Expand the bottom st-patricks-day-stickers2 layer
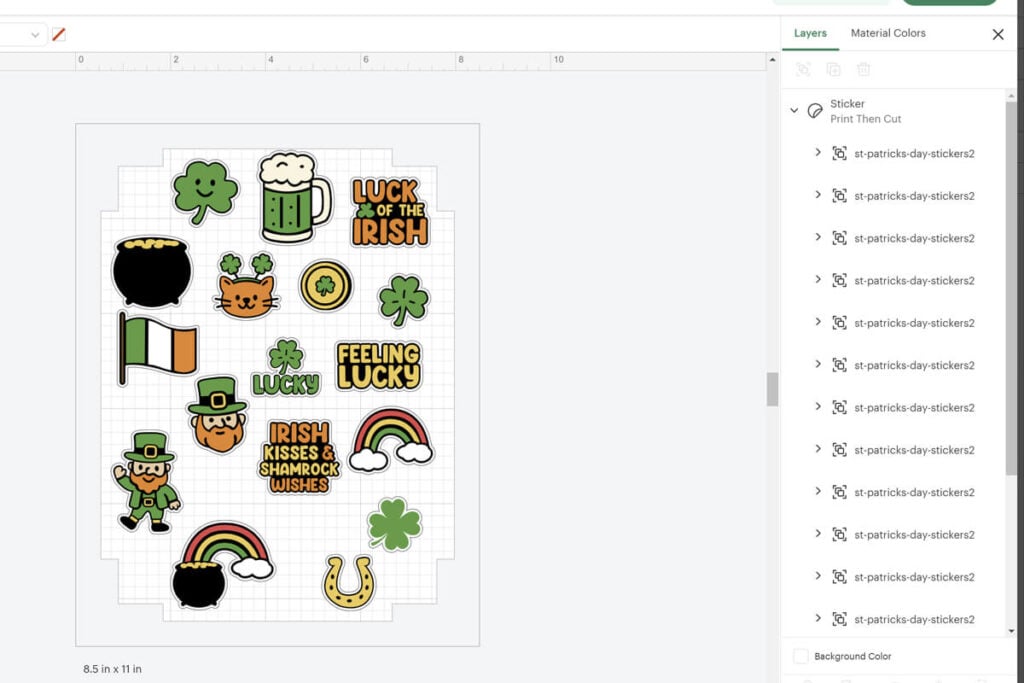The width and height of the screenshot is (1024, 683). coord(818,619)
